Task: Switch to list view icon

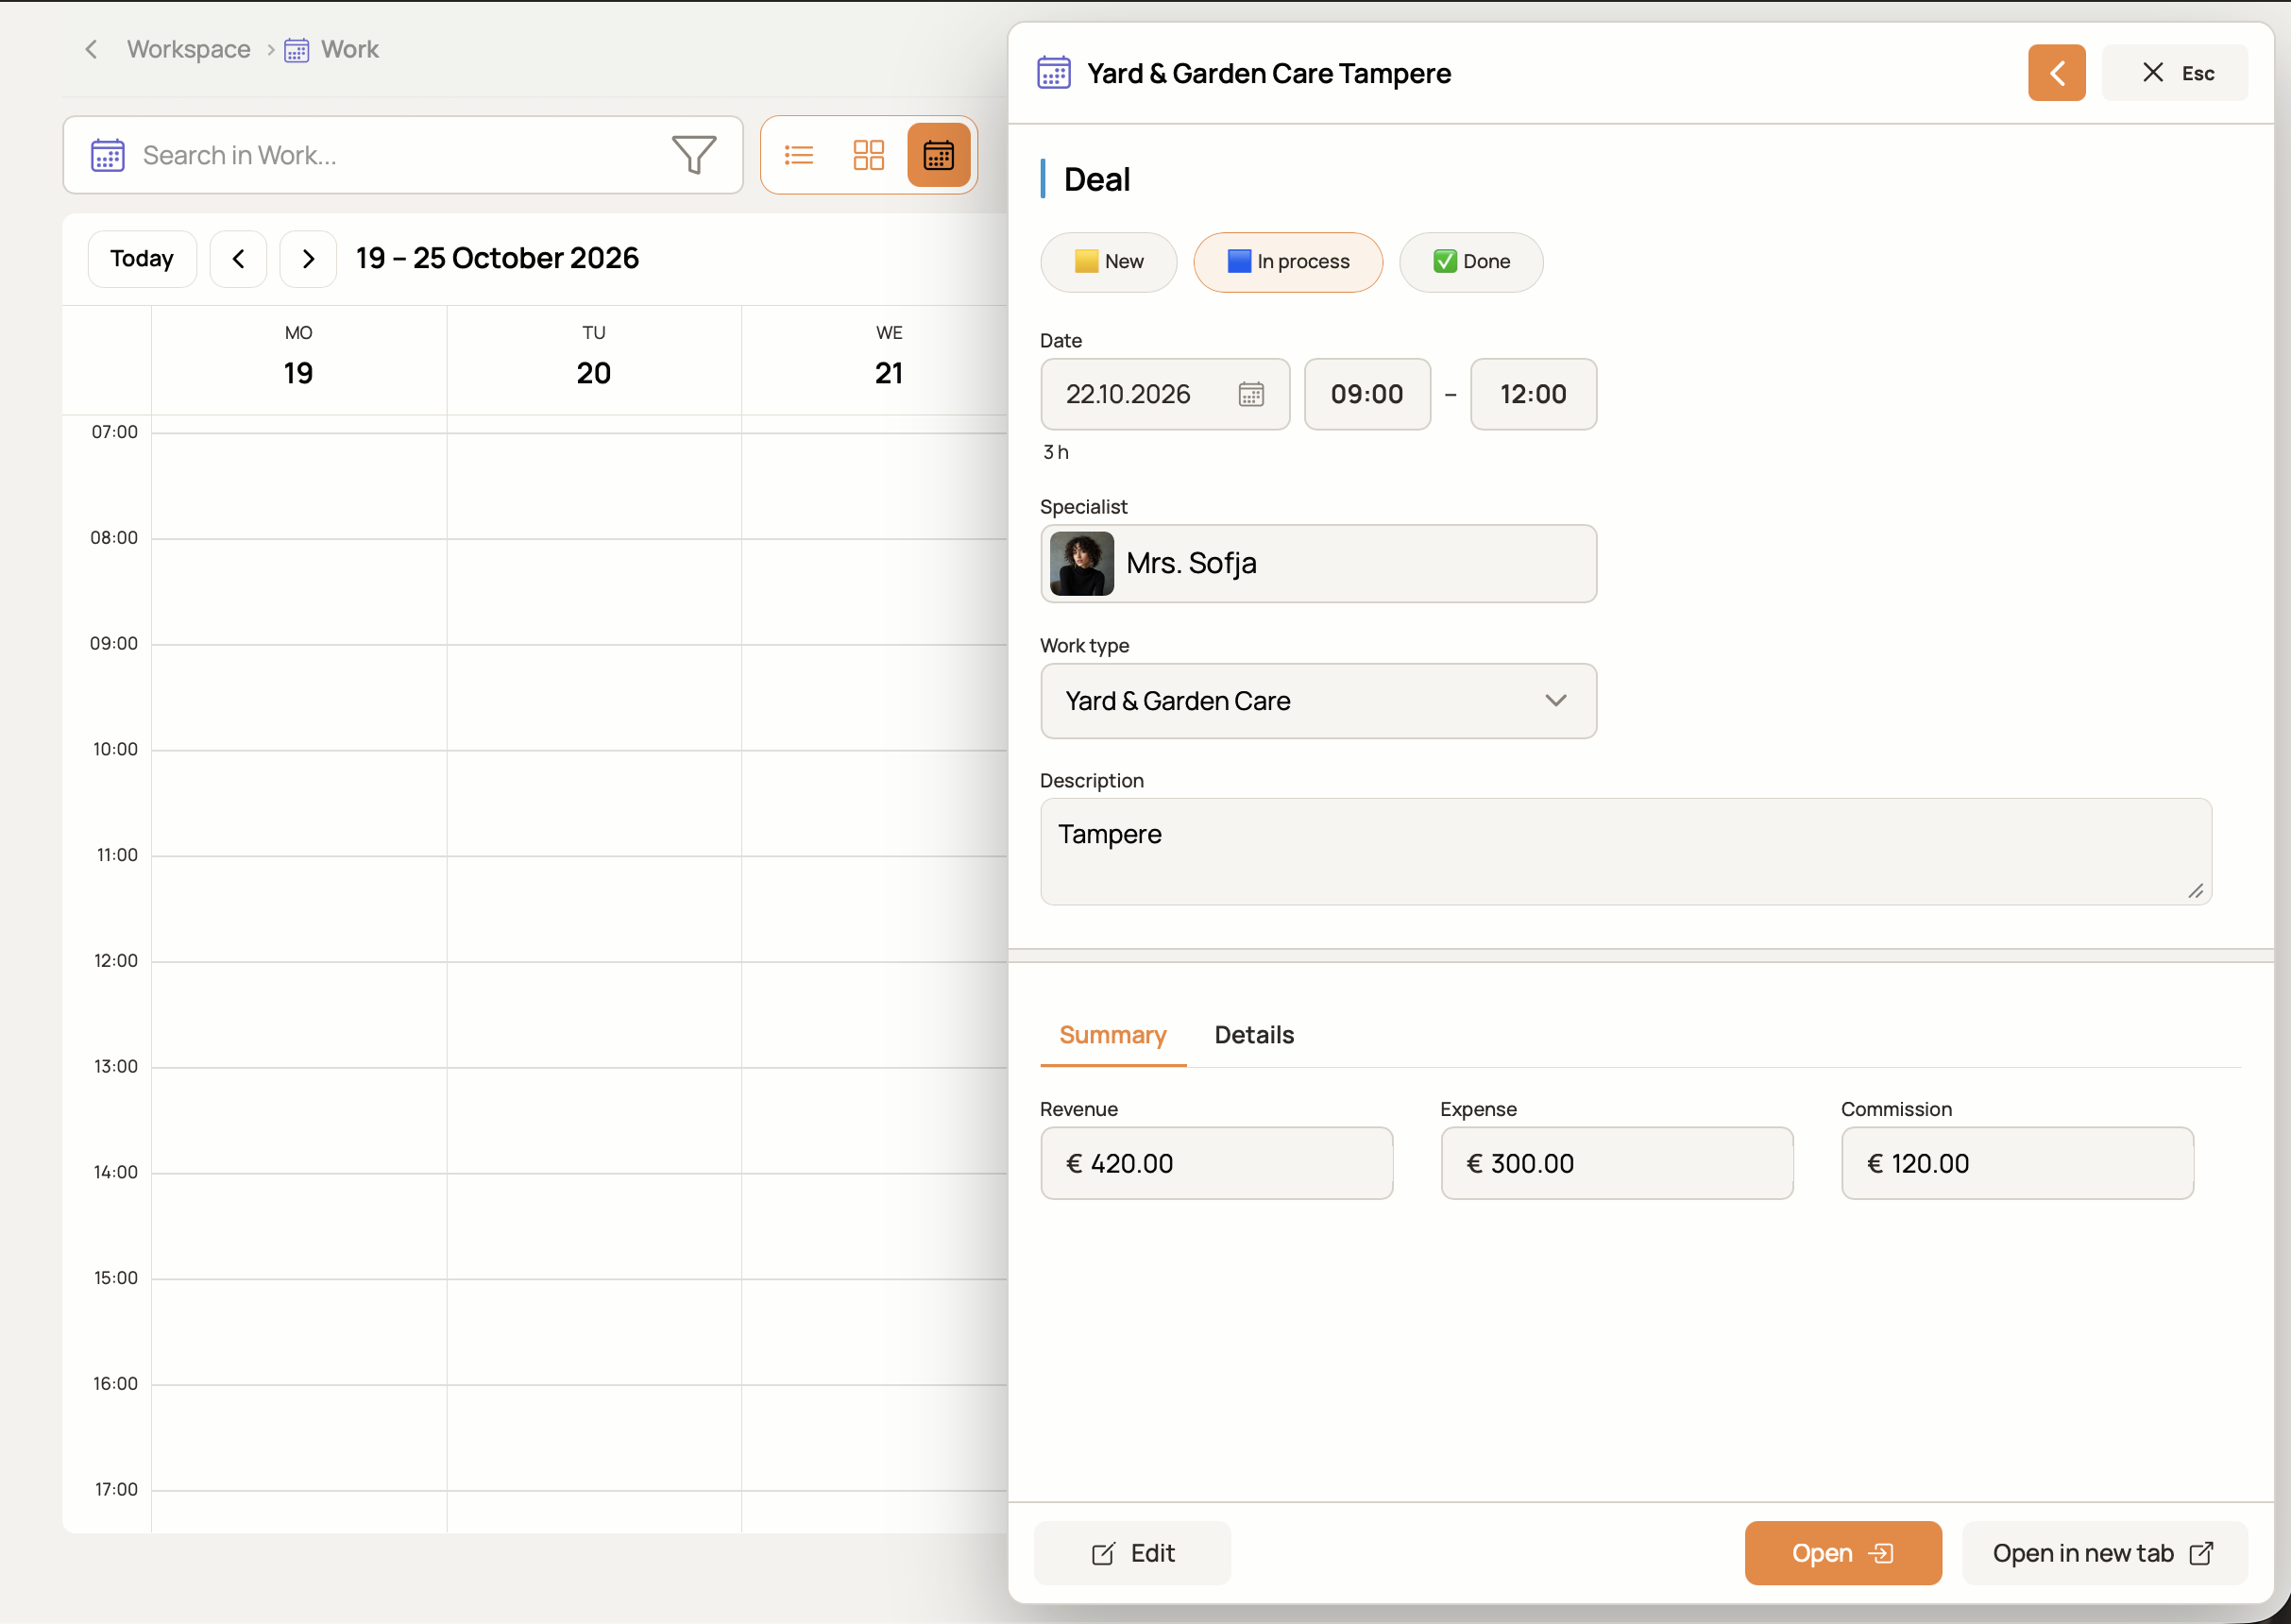Action: point(799,155)
